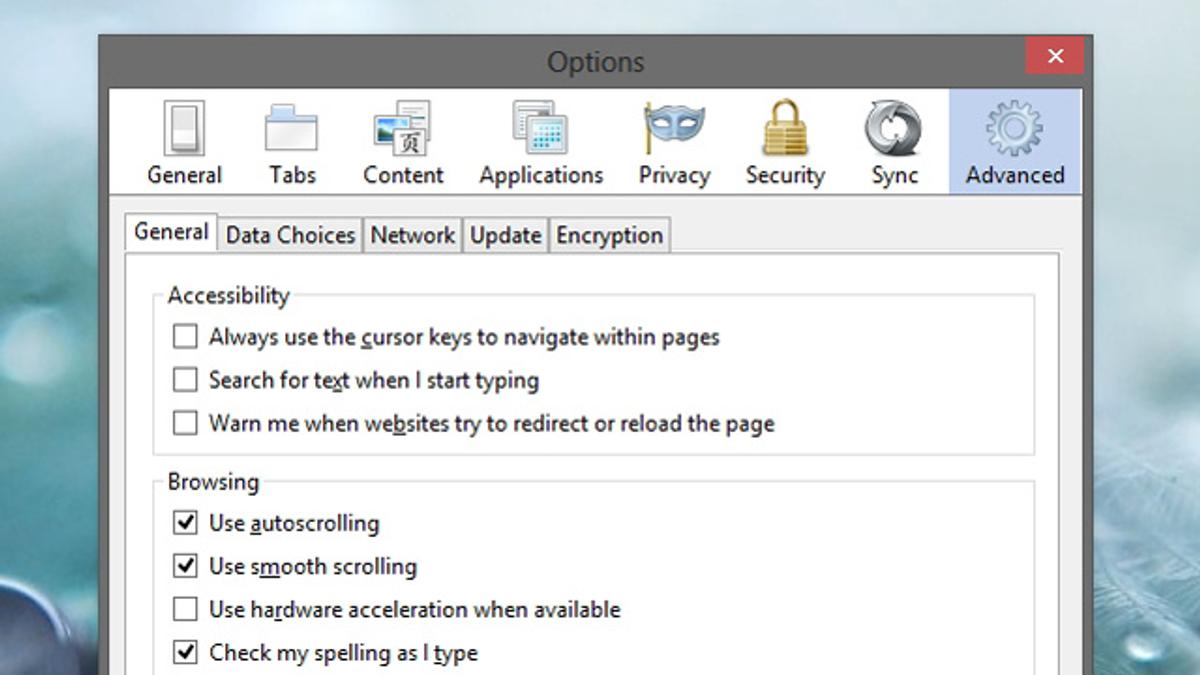1200x675 pixels.
Task: Switch to the General sub-tab
Action: [x=171, y=232]
